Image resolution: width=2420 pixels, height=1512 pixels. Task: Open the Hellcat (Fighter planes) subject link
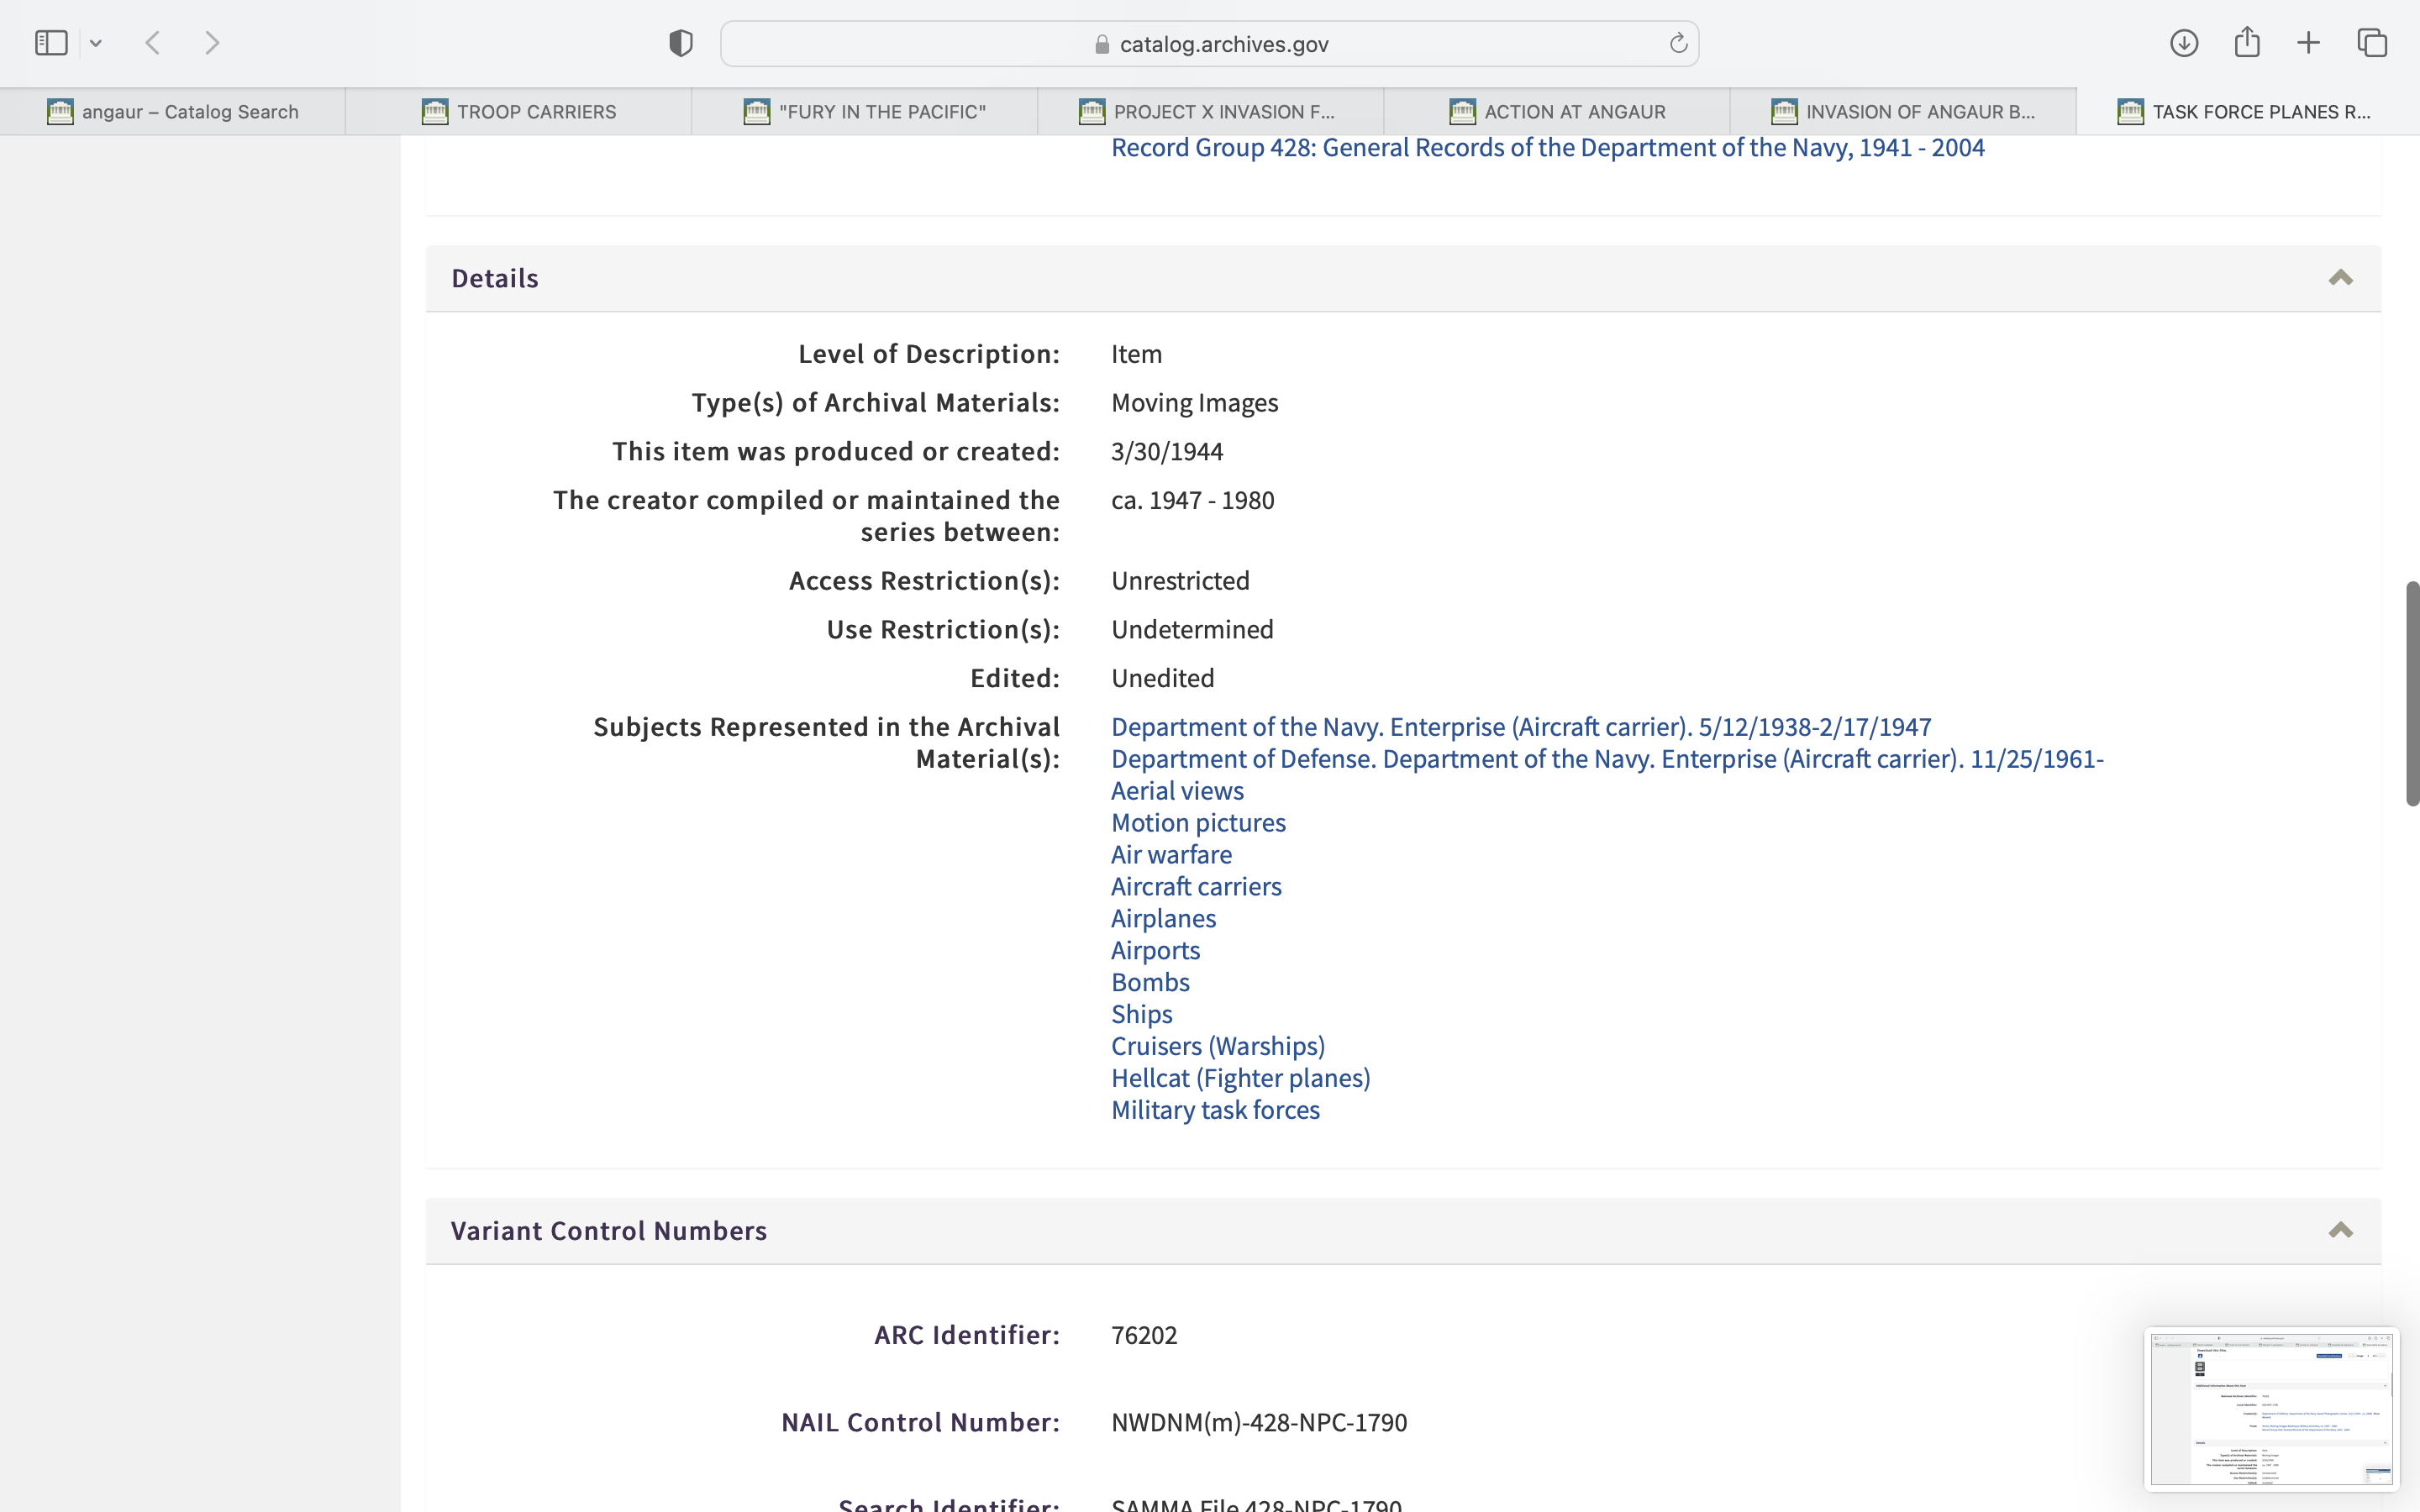click(x=1240, y=1078)
